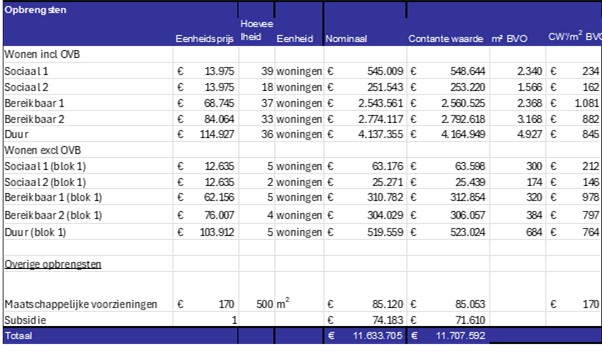Click quantity 37 in the Bereikbaar 1 row
602x360 pixels.
click(267, 103)
